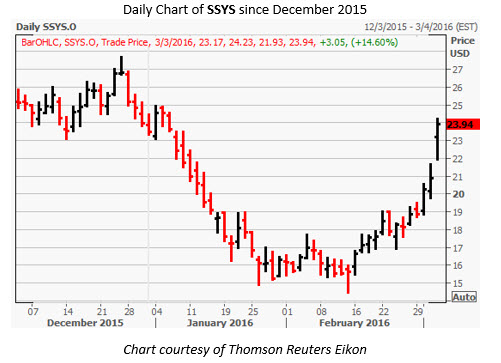The width and height of the screenshot is (501, 363).
Task: Click the 28 date tick label
Action: 129,312
